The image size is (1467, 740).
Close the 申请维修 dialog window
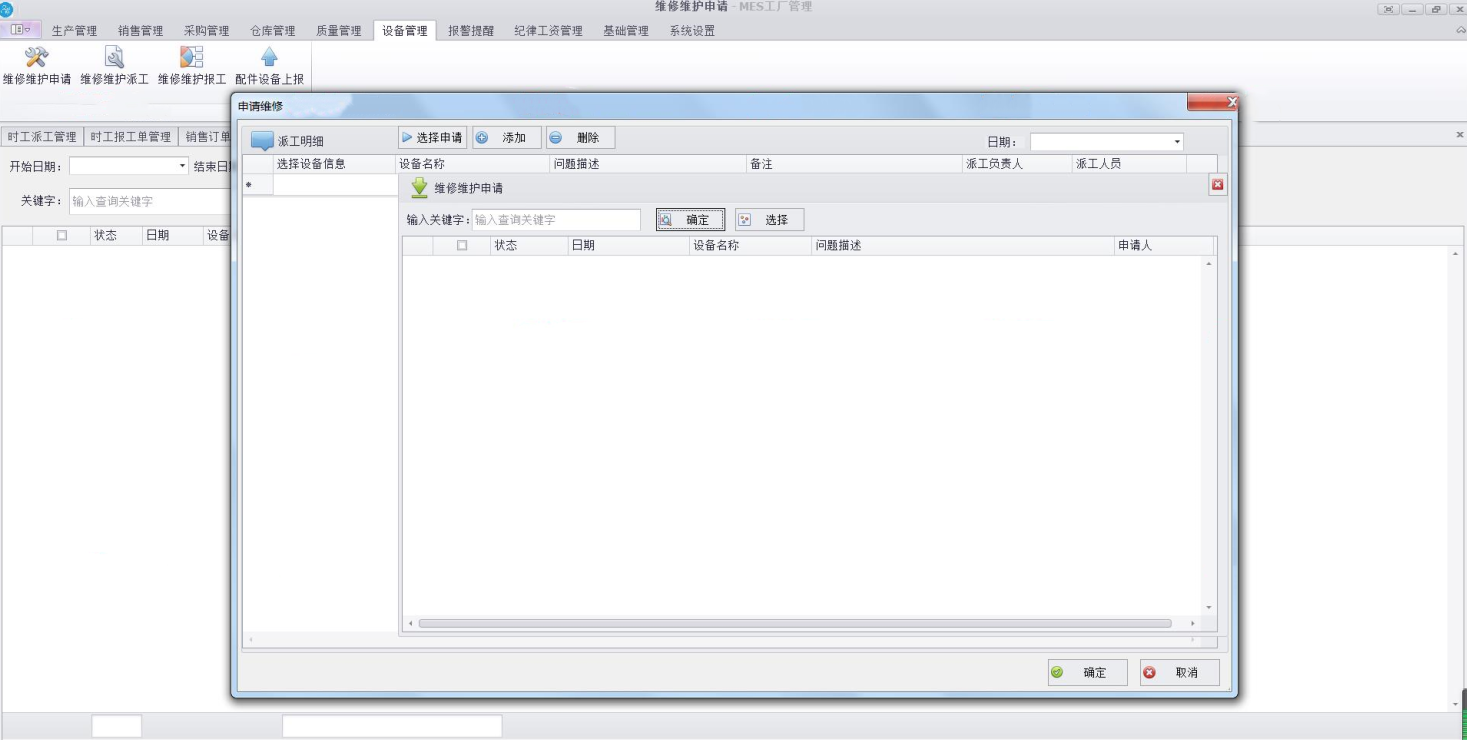point(1213,102)
